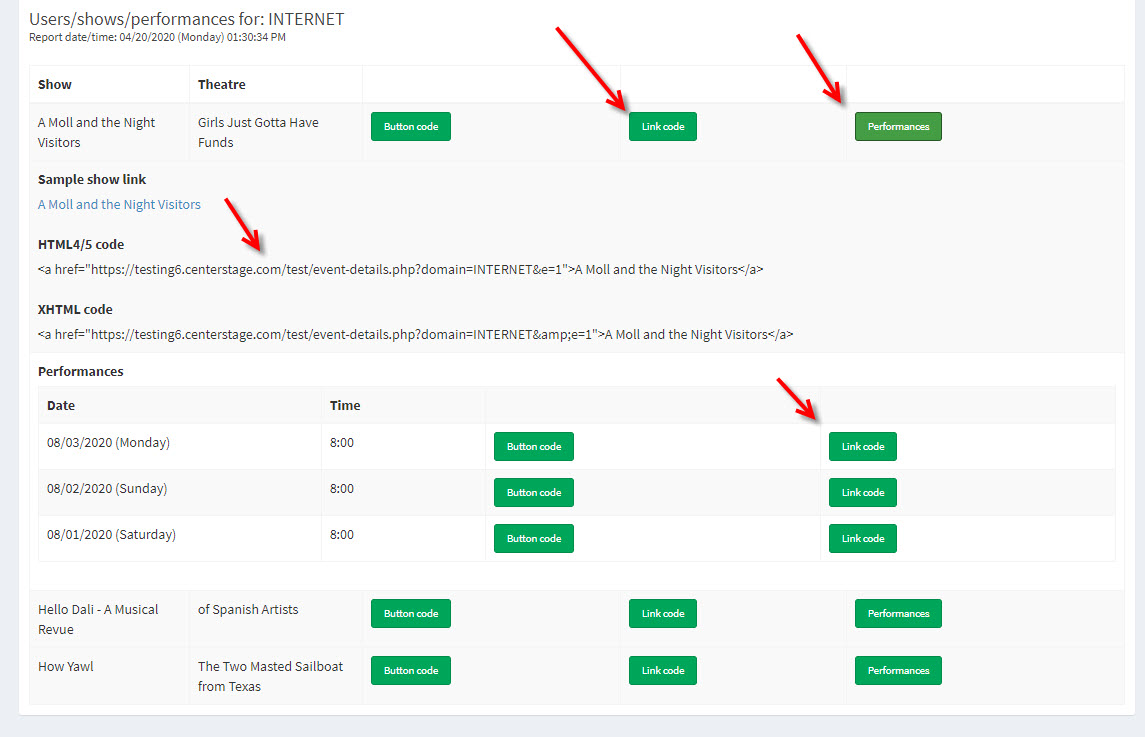Screen dimensions: 1145x737
Task: Click the Users/shows/performances for: INTERNET heading
Action: pyautogui.click(x=186, y=19)
